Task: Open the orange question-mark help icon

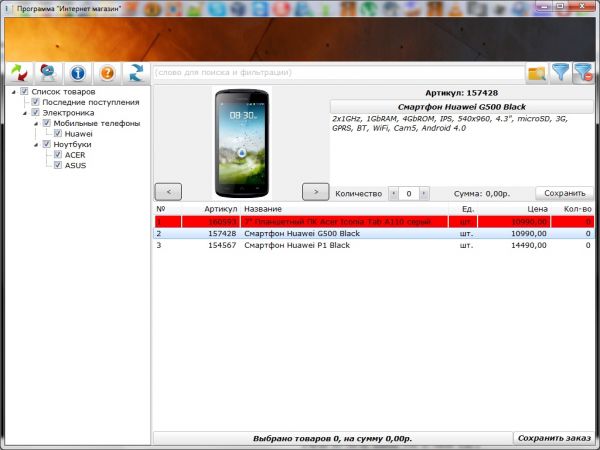Action: [x=107, y=73]
